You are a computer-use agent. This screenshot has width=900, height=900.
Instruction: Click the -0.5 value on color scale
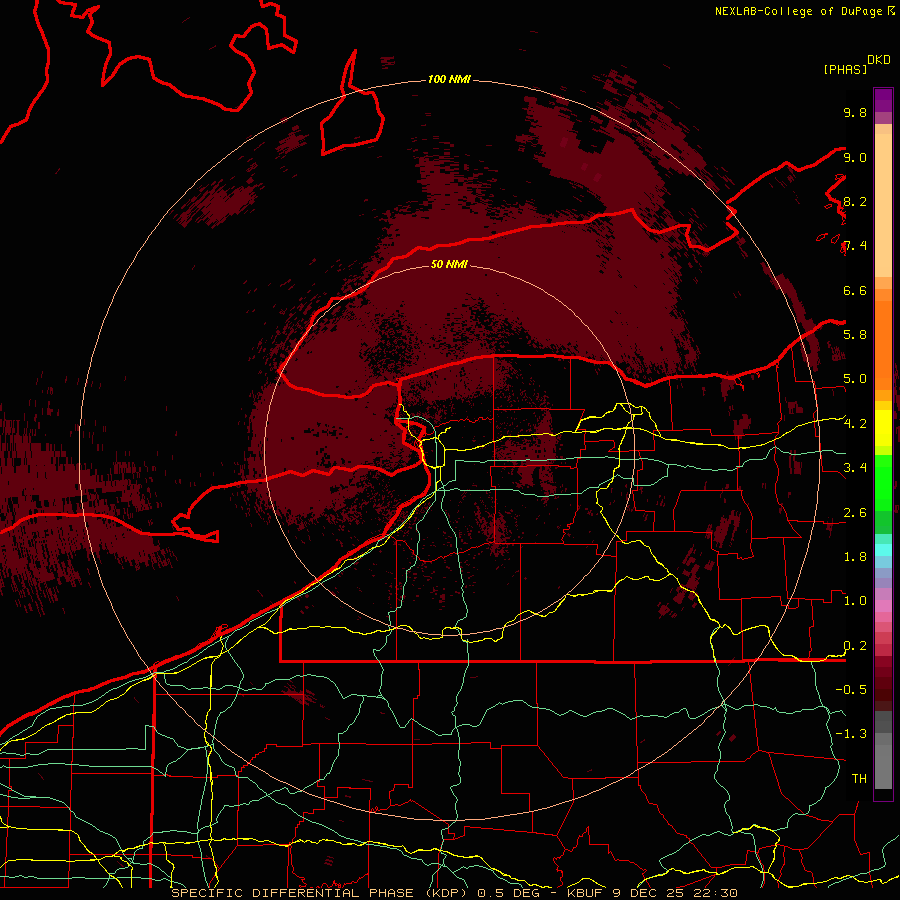tap(851, 689)
